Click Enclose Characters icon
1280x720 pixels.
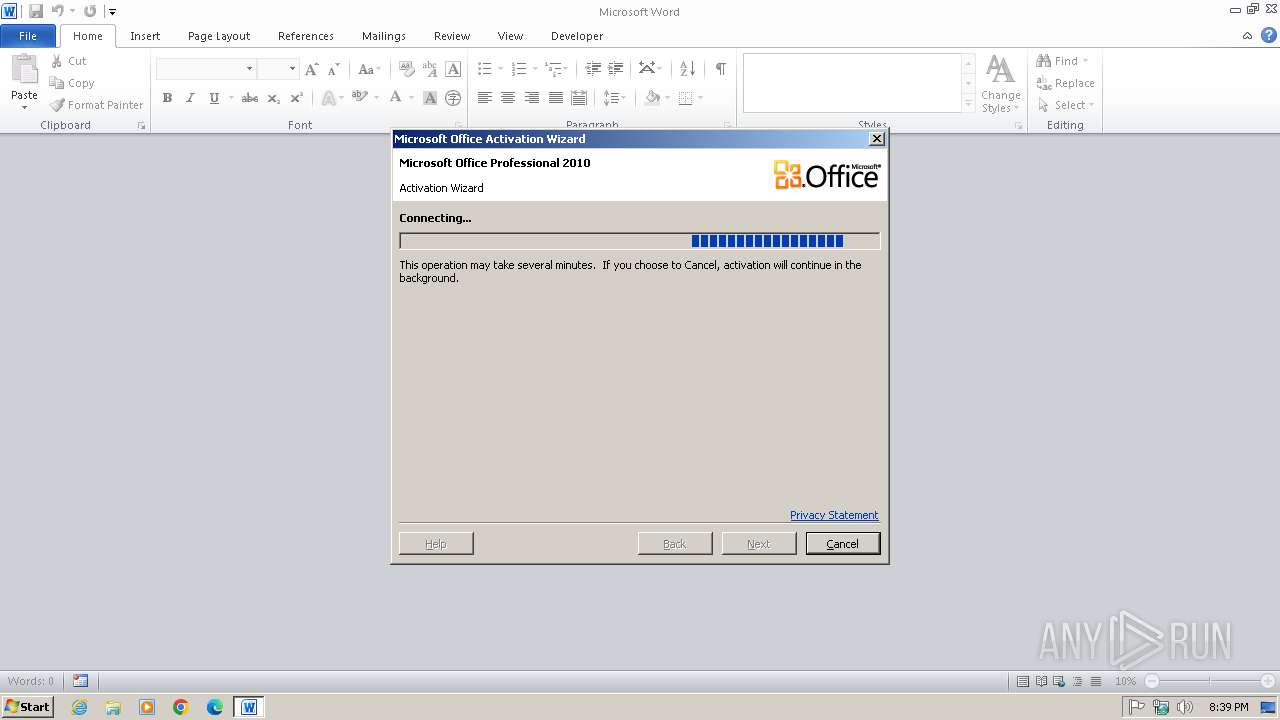tap(453, 98)
